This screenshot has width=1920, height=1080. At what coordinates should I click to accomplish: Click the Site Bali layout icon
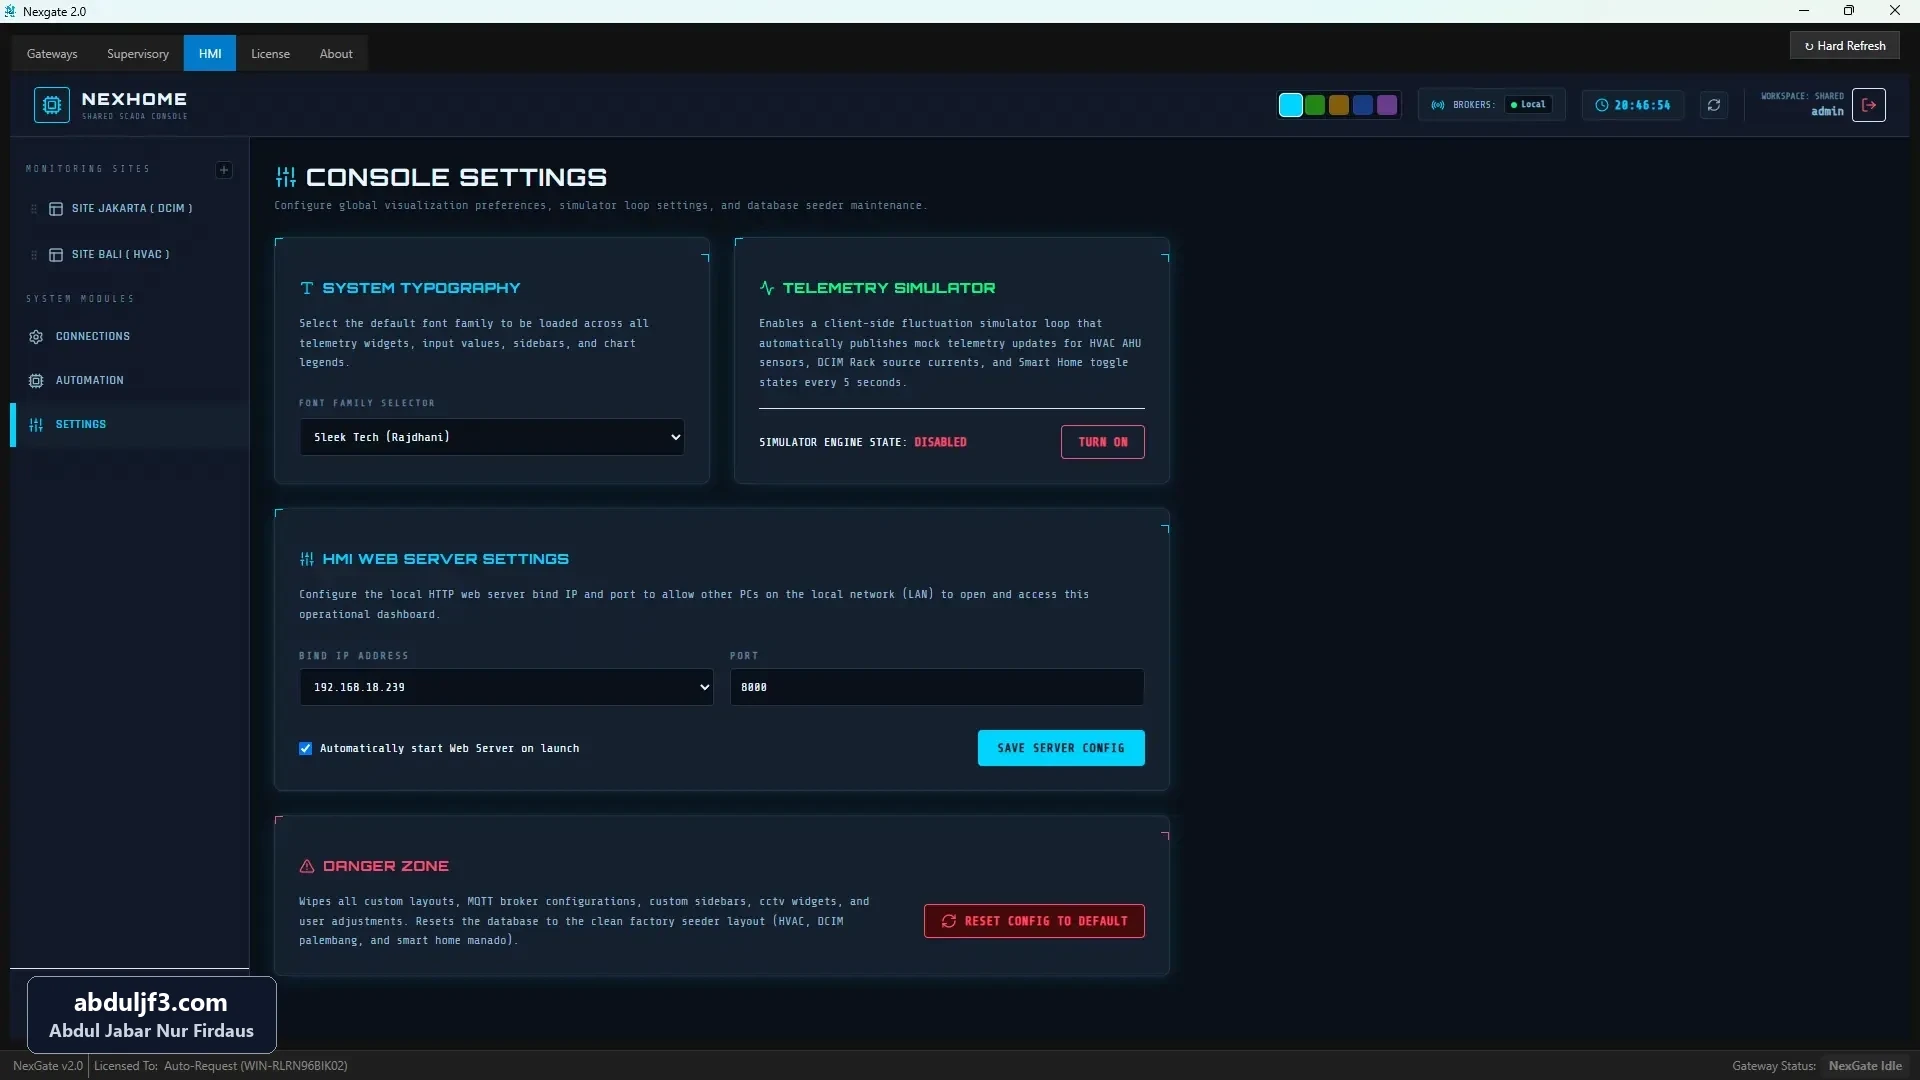coord(56,255)
